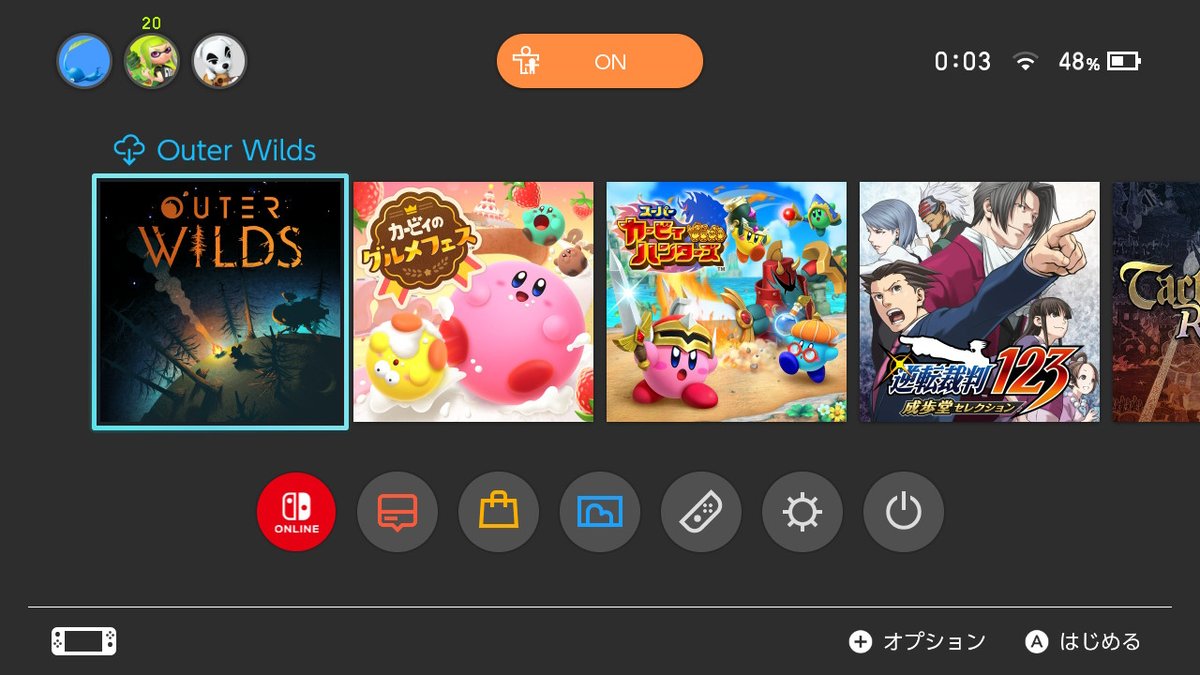The image size is (1200, 675).
Task: Select the partially visible Tactics game tile
Action: click(x=1156, y=302)
